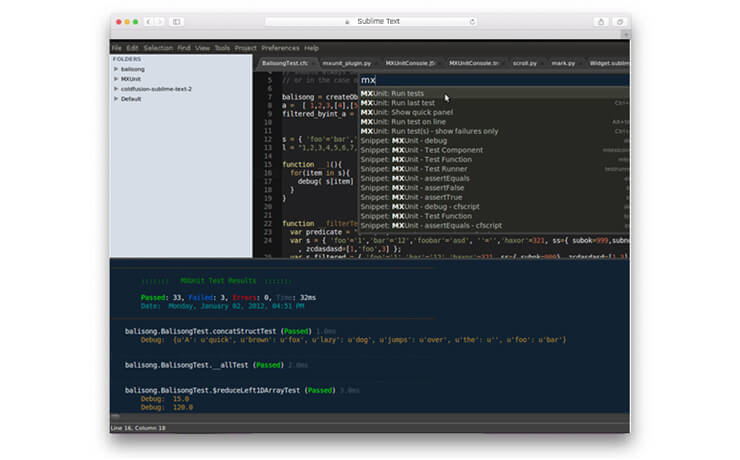Click the command palette input containing mx
The height and width of the screenshot is (460, 740).
[x=494, y=80]
